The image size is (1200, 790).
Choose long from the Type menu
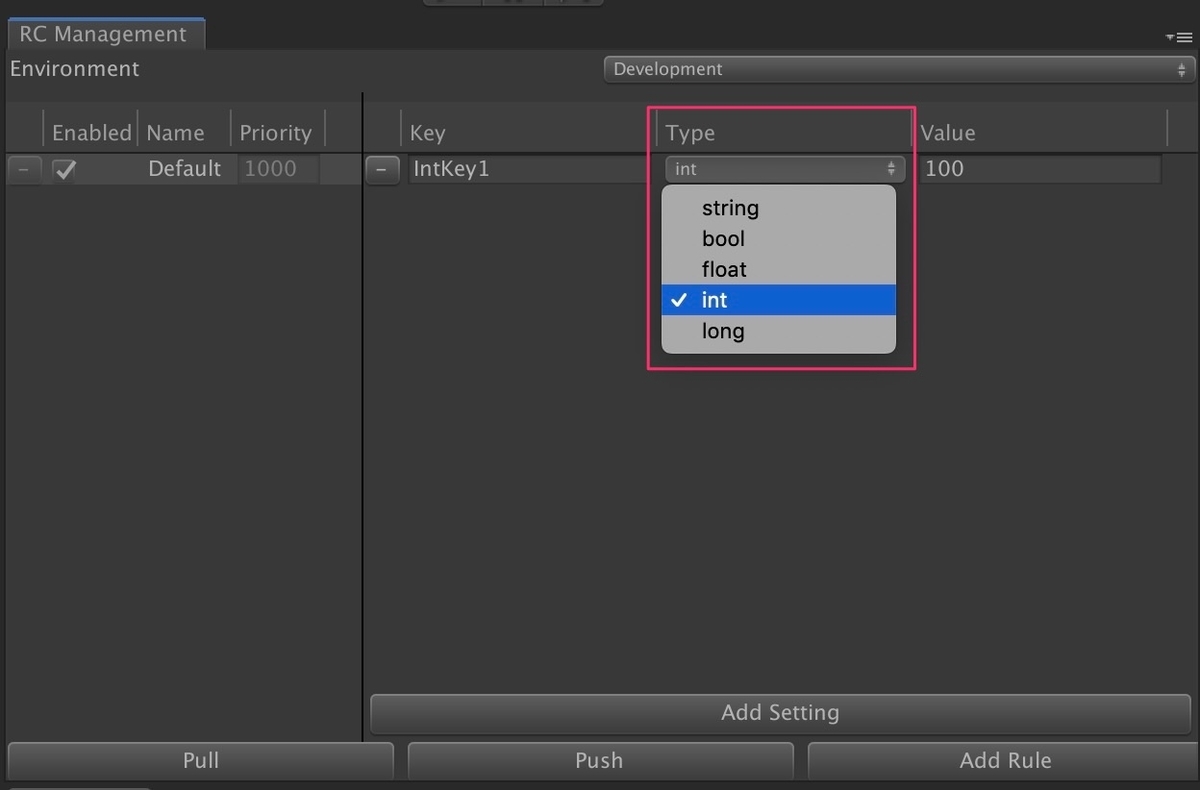pyautogui.click(x=778, y=331)
